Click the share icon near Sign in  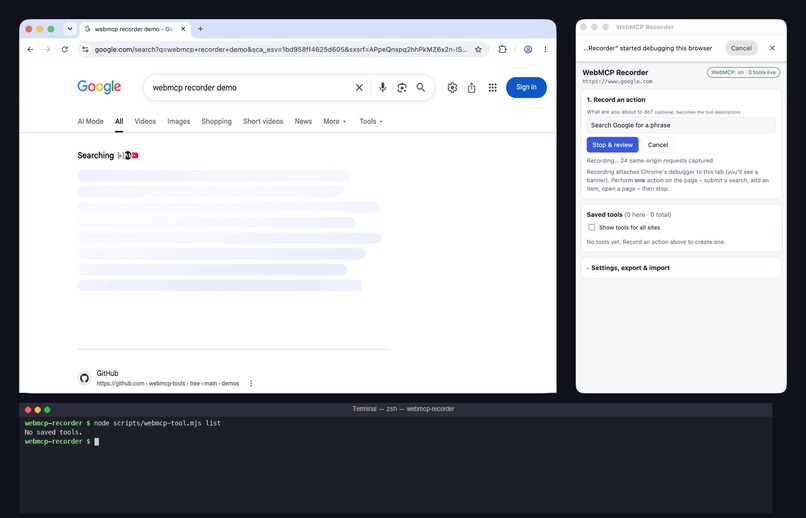point(472,87)
